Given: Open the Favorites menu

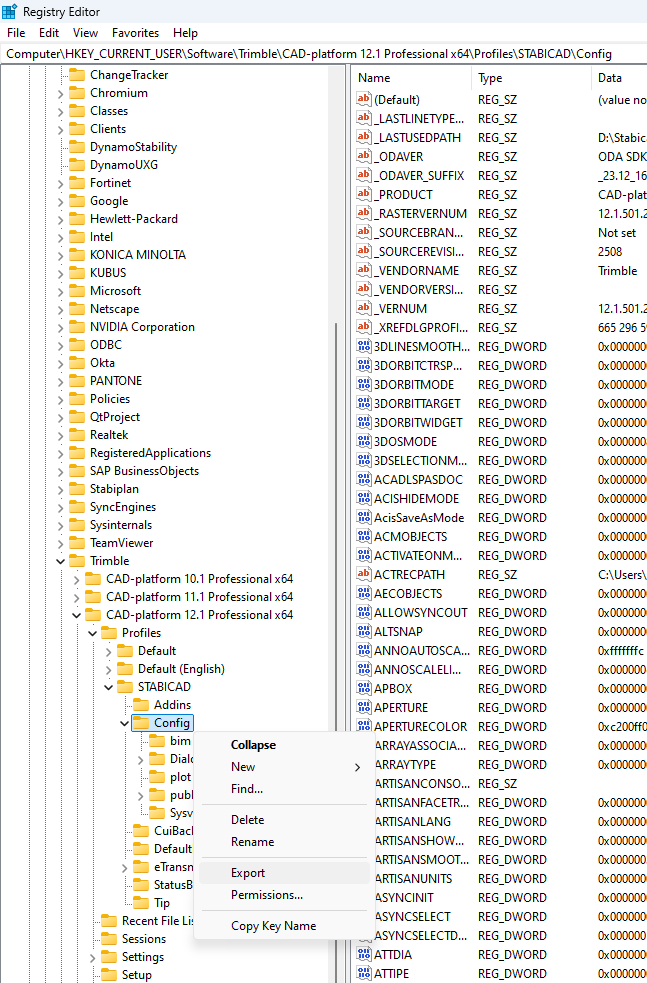Looking at the screenshot, I should [x=135, y=33].
